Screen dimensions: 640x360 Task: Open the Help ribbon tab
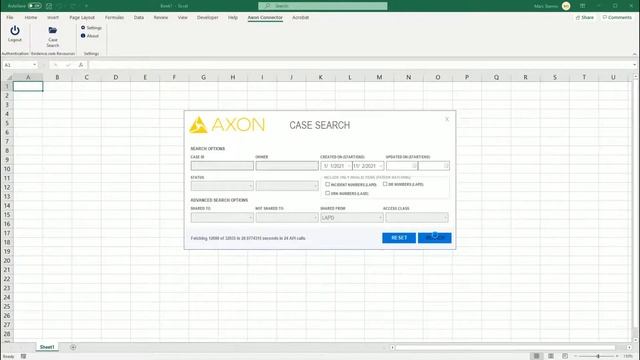tap(233, 18)
